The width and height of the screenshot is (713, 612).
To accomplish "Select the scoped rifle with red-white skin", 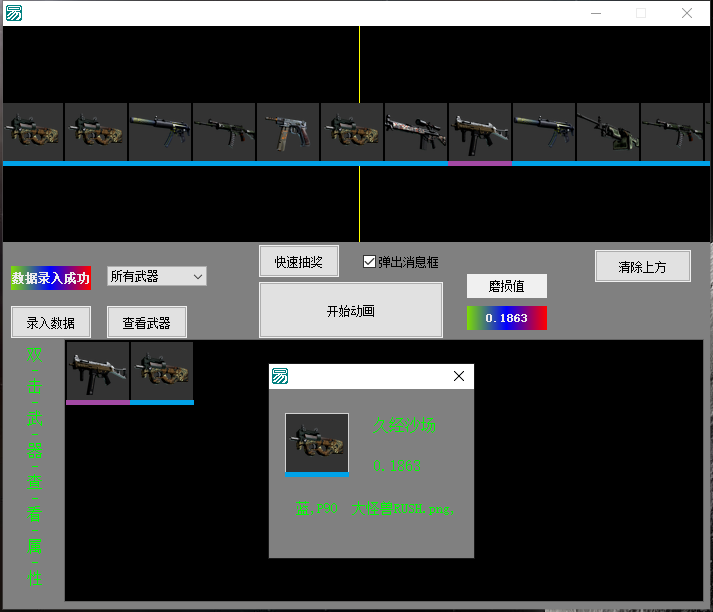I will tap(416, 132).
